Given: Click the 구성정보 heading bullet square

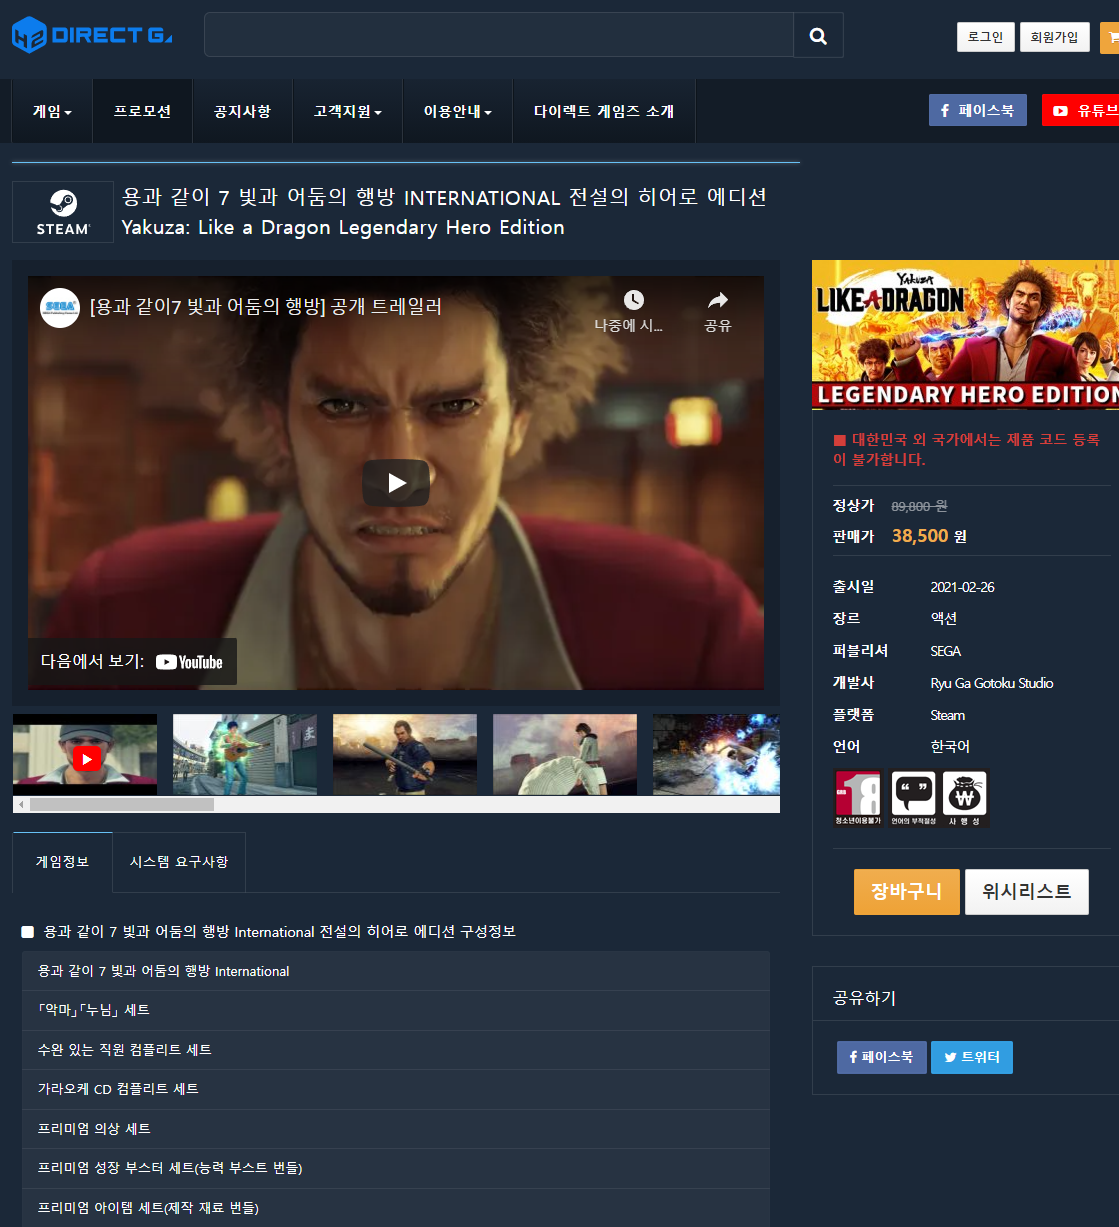Looking at the screenshot, I should [27, 932].
